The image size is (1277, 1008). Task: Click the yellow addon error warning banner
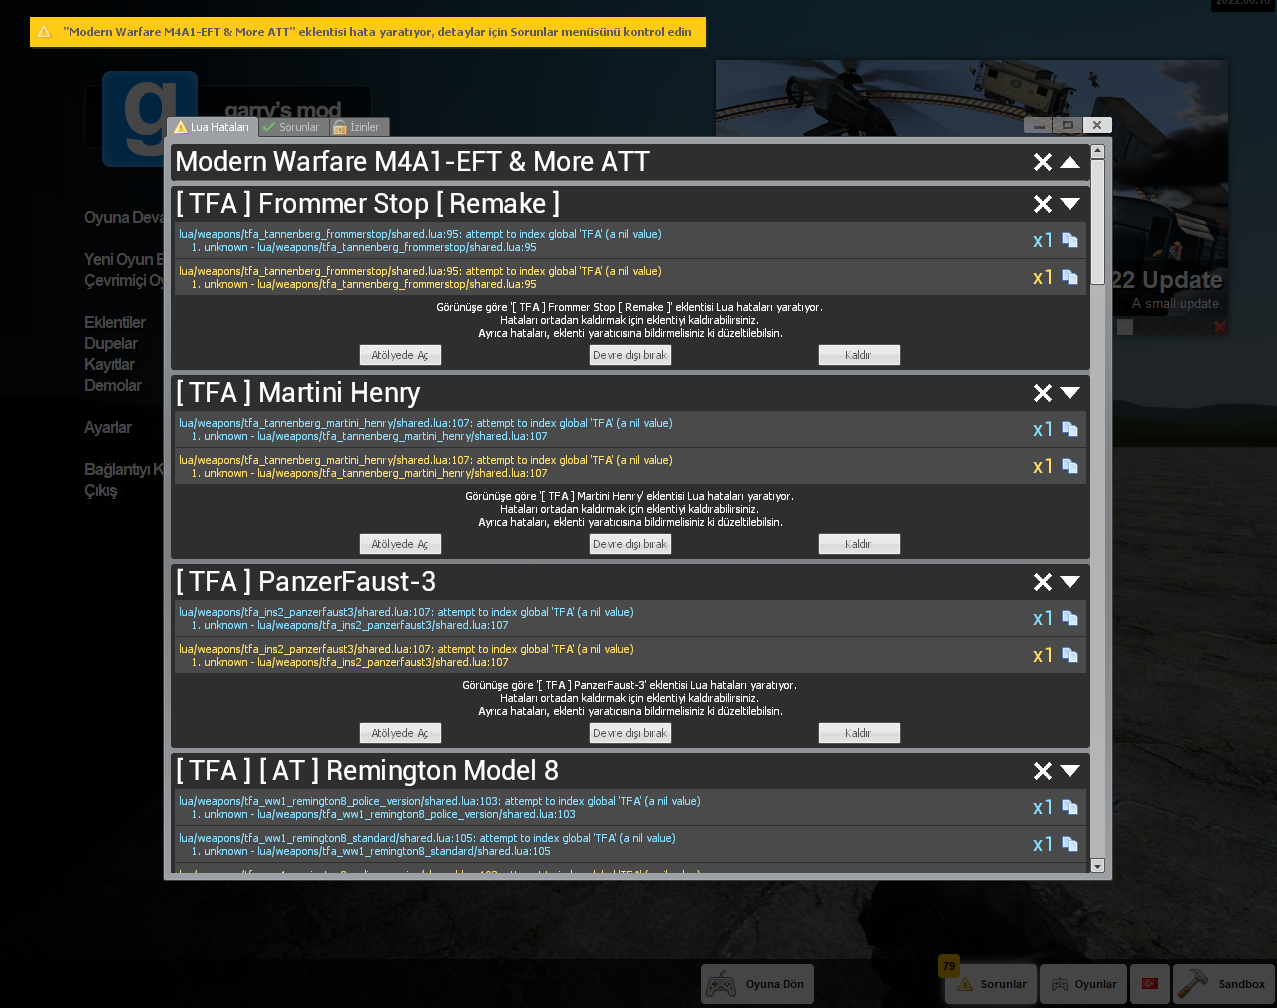[x=367, y=32]
